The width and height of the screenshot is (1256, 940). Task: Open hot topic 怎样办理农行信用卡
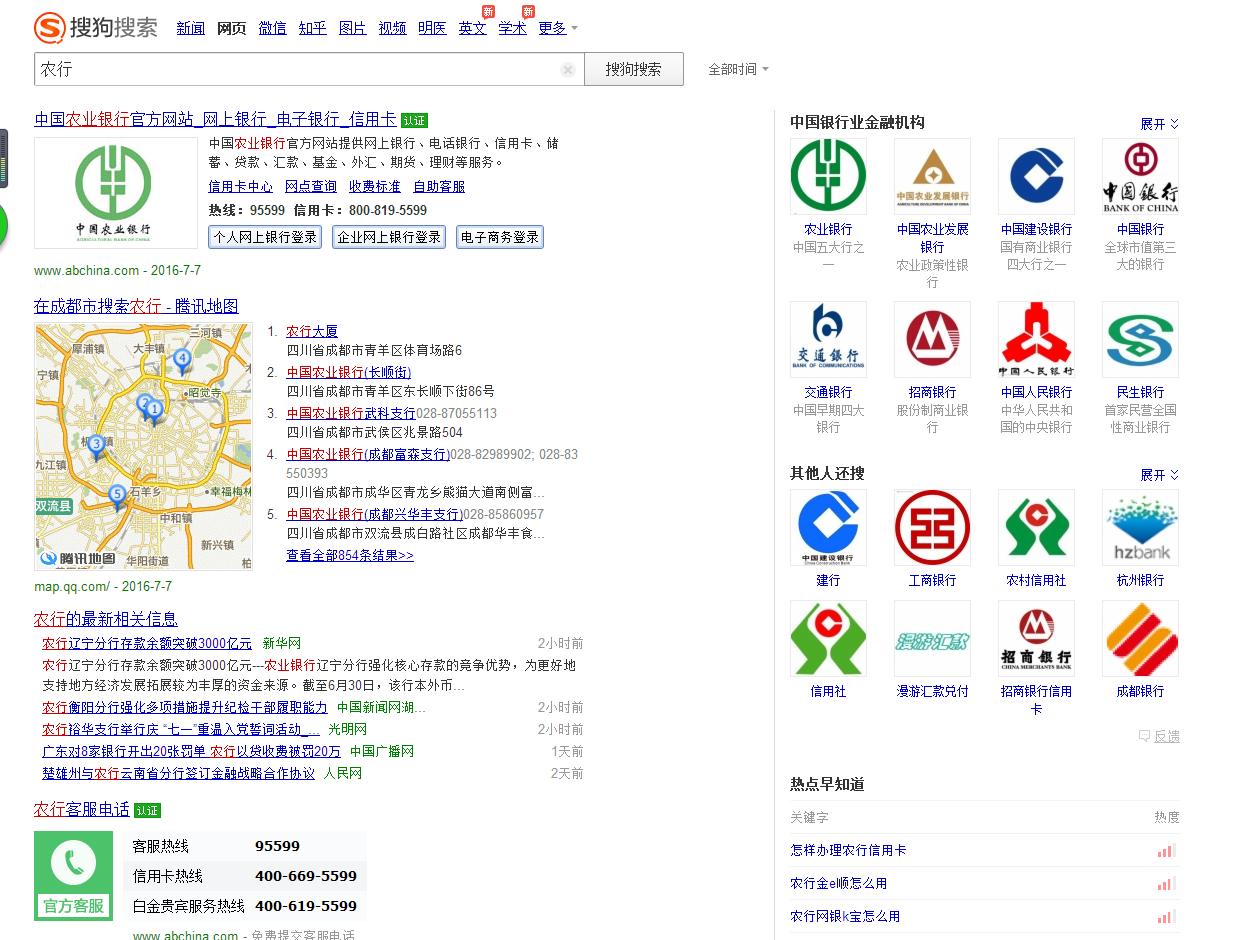[848, 850]
